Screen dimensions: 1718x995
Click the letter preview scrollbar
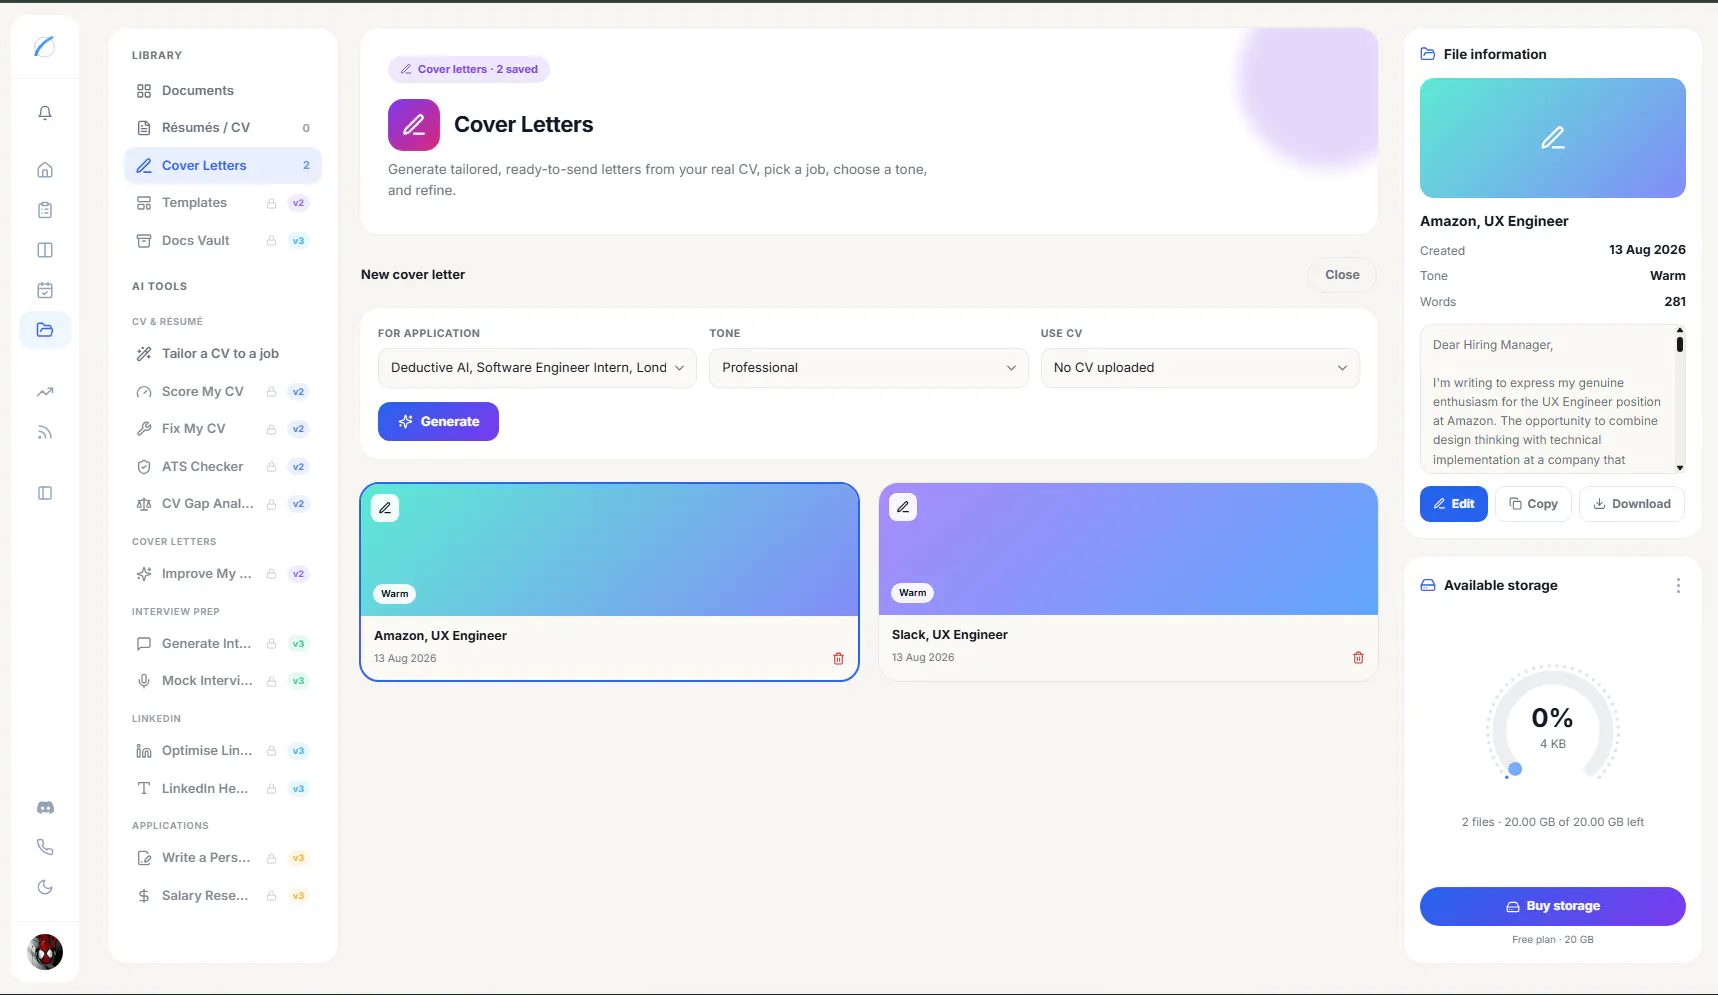point(1680,344)
